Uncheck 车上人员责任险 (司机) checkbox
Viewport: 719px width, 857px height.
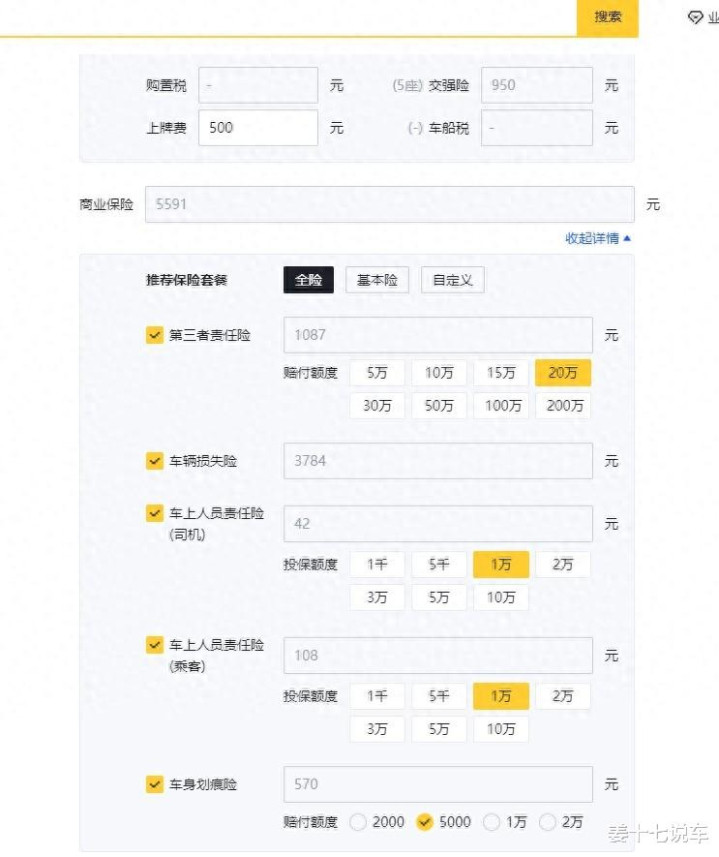155,513
